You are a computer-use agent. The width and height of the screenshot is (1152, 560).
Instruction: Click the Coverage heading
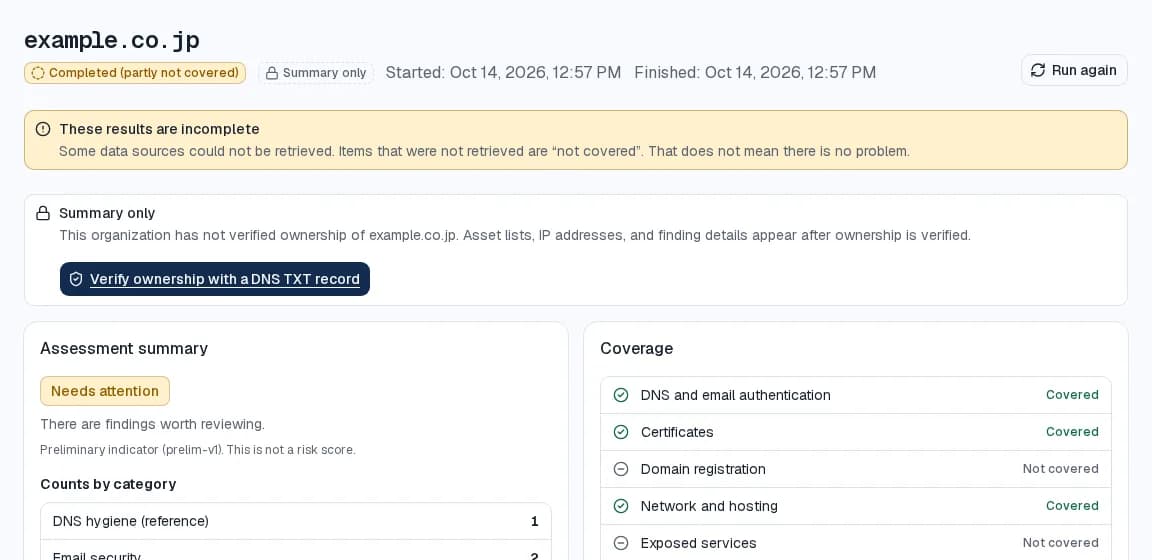coord(636,348)
